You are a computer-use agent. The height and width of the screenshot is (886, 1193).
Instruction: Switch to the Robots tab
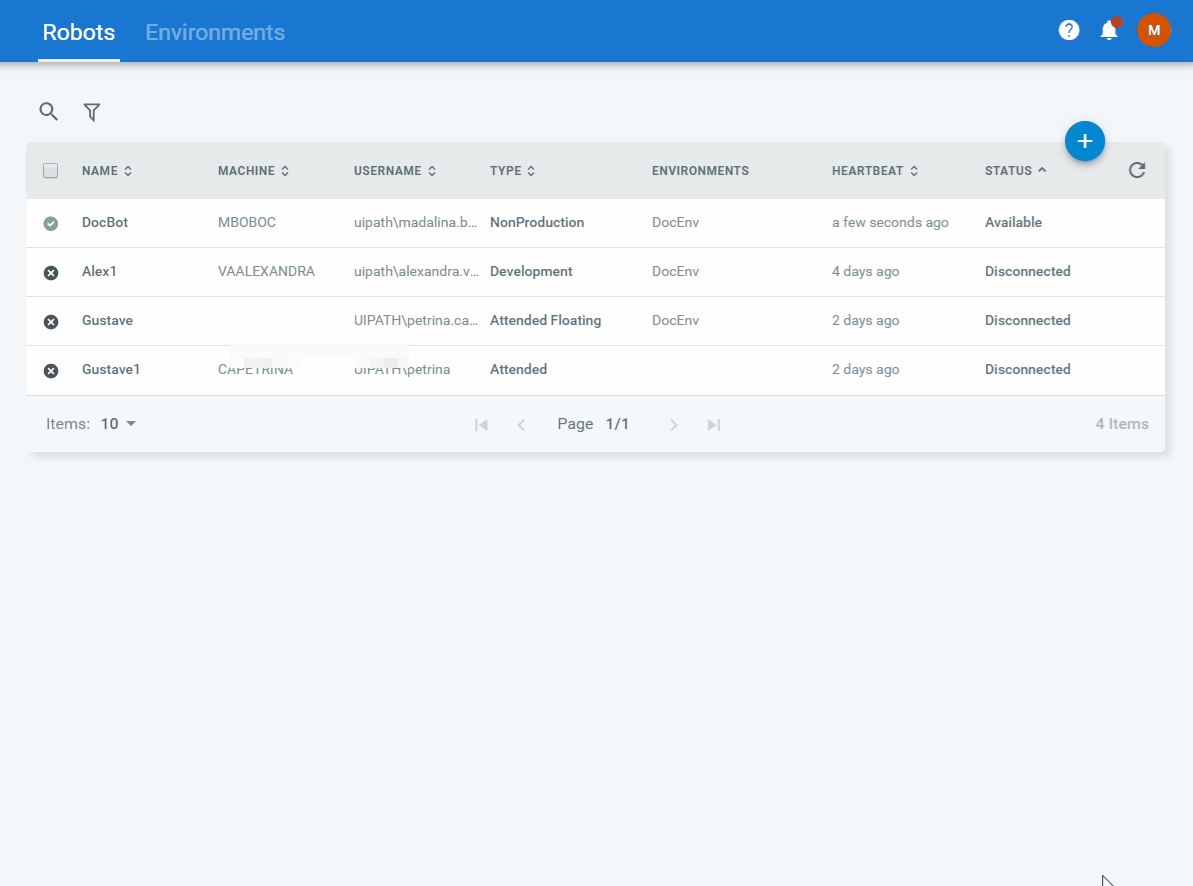click(79, 32)
